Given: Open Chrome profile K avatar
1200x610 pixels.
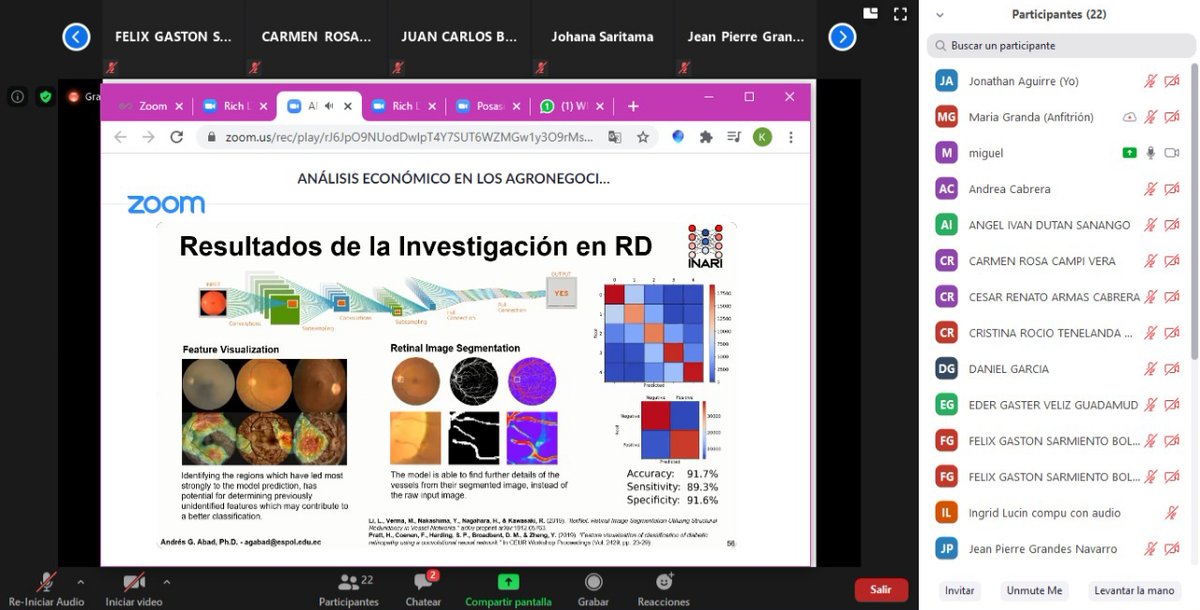Looking at the screenshot, I should point(762,137).
